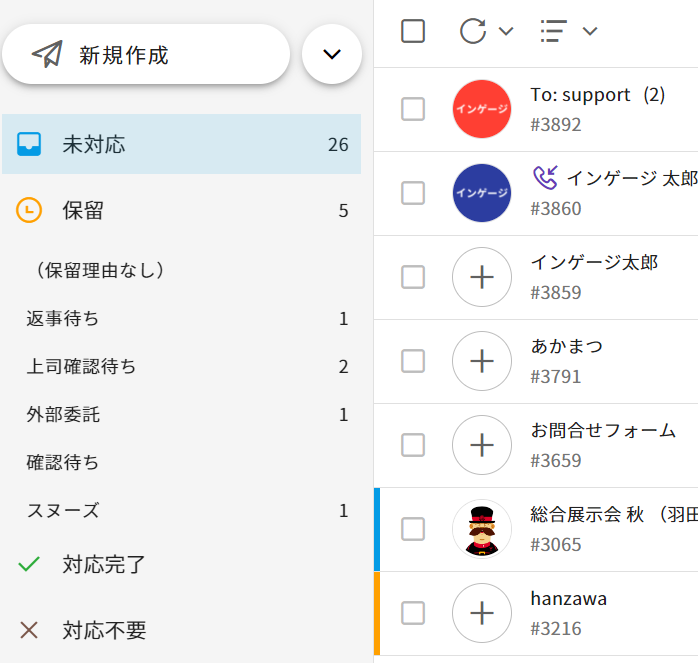Screen dimensions: 698x663
Task: Click the blue インゲージ avatar for #3860
Action: [482, 193]
